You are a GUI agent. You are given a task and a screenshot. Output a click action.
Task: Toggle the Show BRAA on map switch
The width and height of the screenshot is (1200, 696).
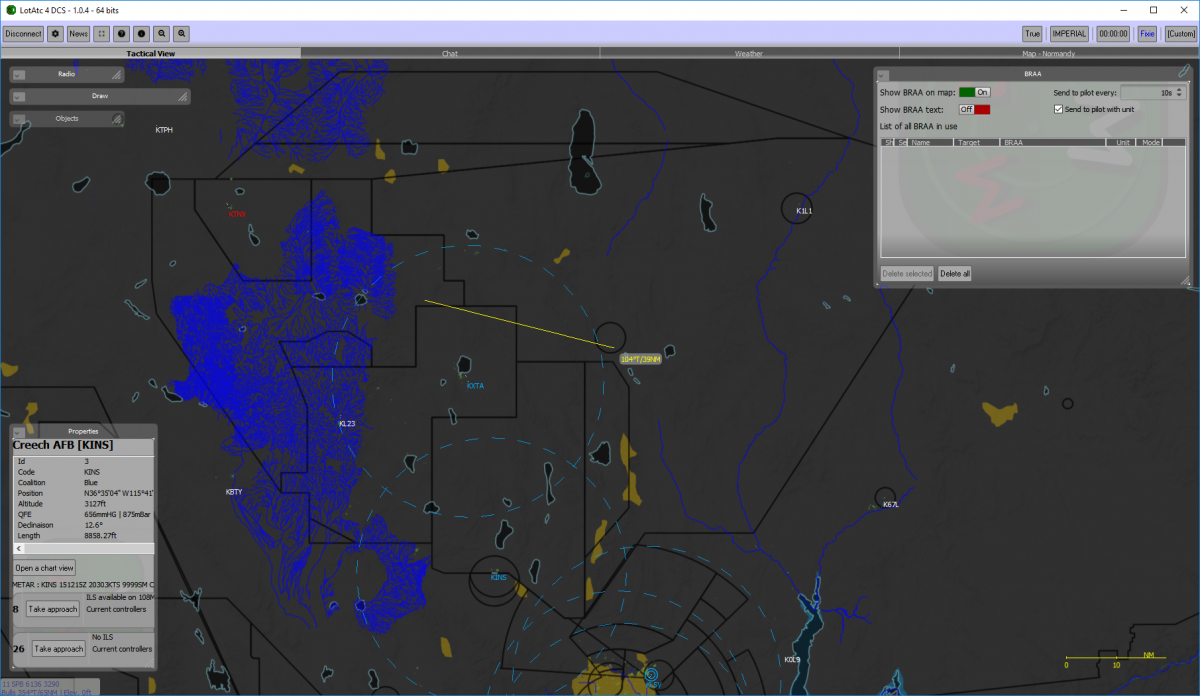tap(974, 92)
